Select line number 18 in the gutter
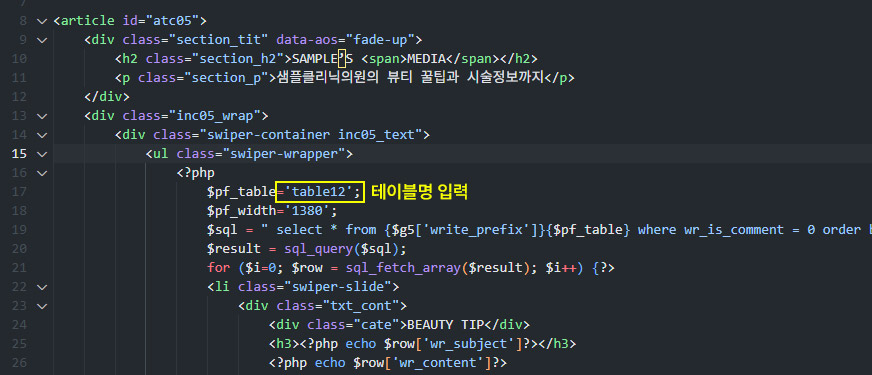 pyautogui.click(x=19, y=211)
